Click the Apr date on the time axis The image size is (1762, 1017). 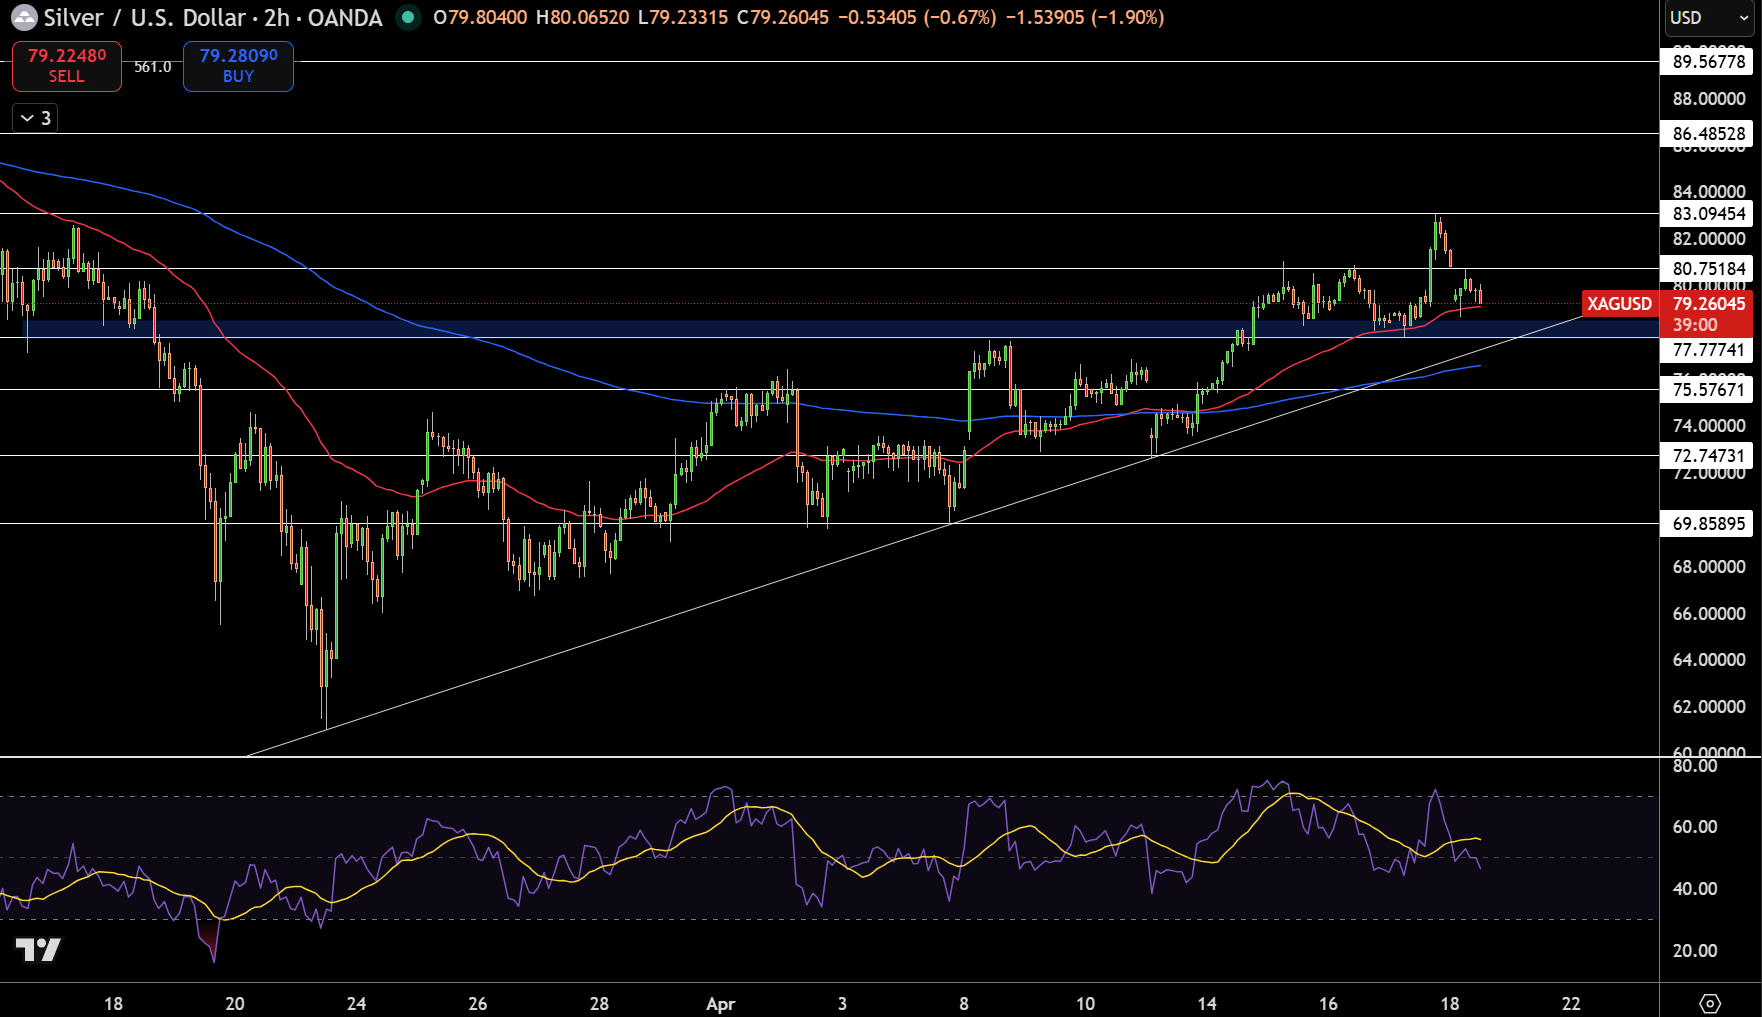pos(720,1004)
